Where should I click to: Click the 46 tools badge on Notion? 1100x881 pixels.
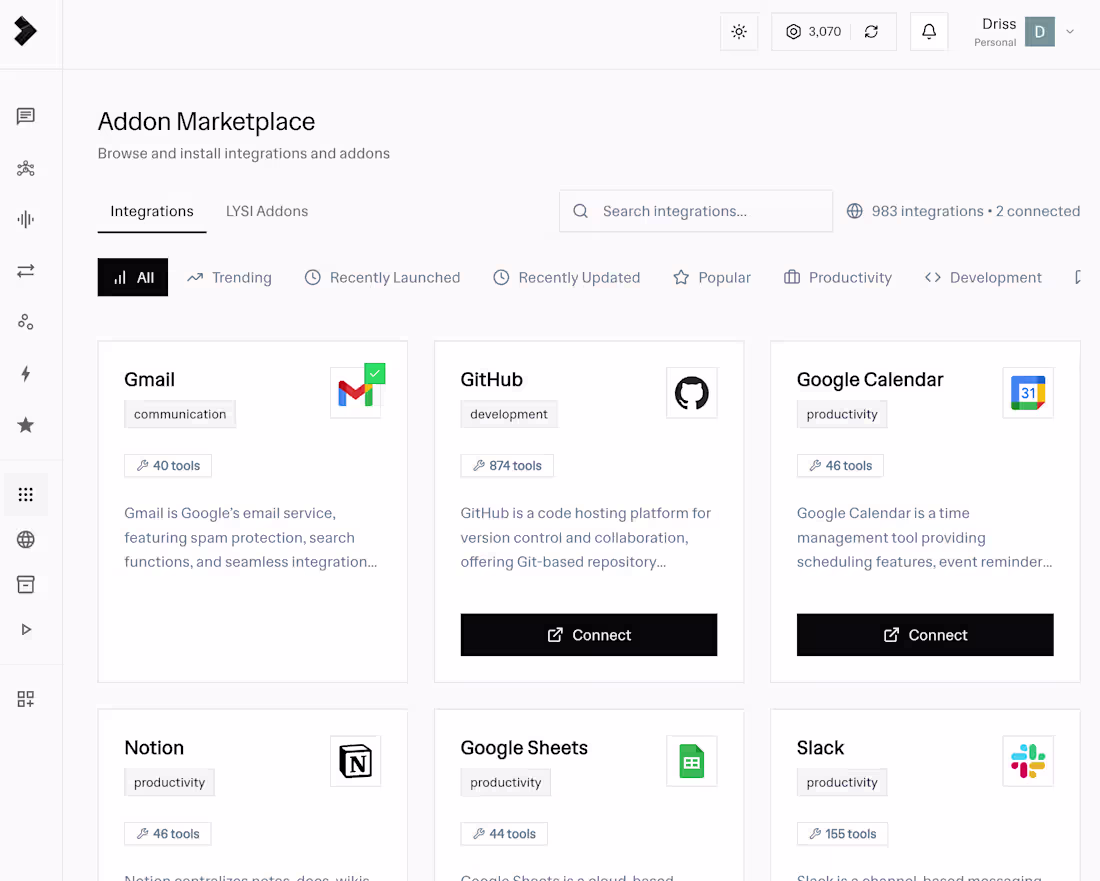point(168,834)
